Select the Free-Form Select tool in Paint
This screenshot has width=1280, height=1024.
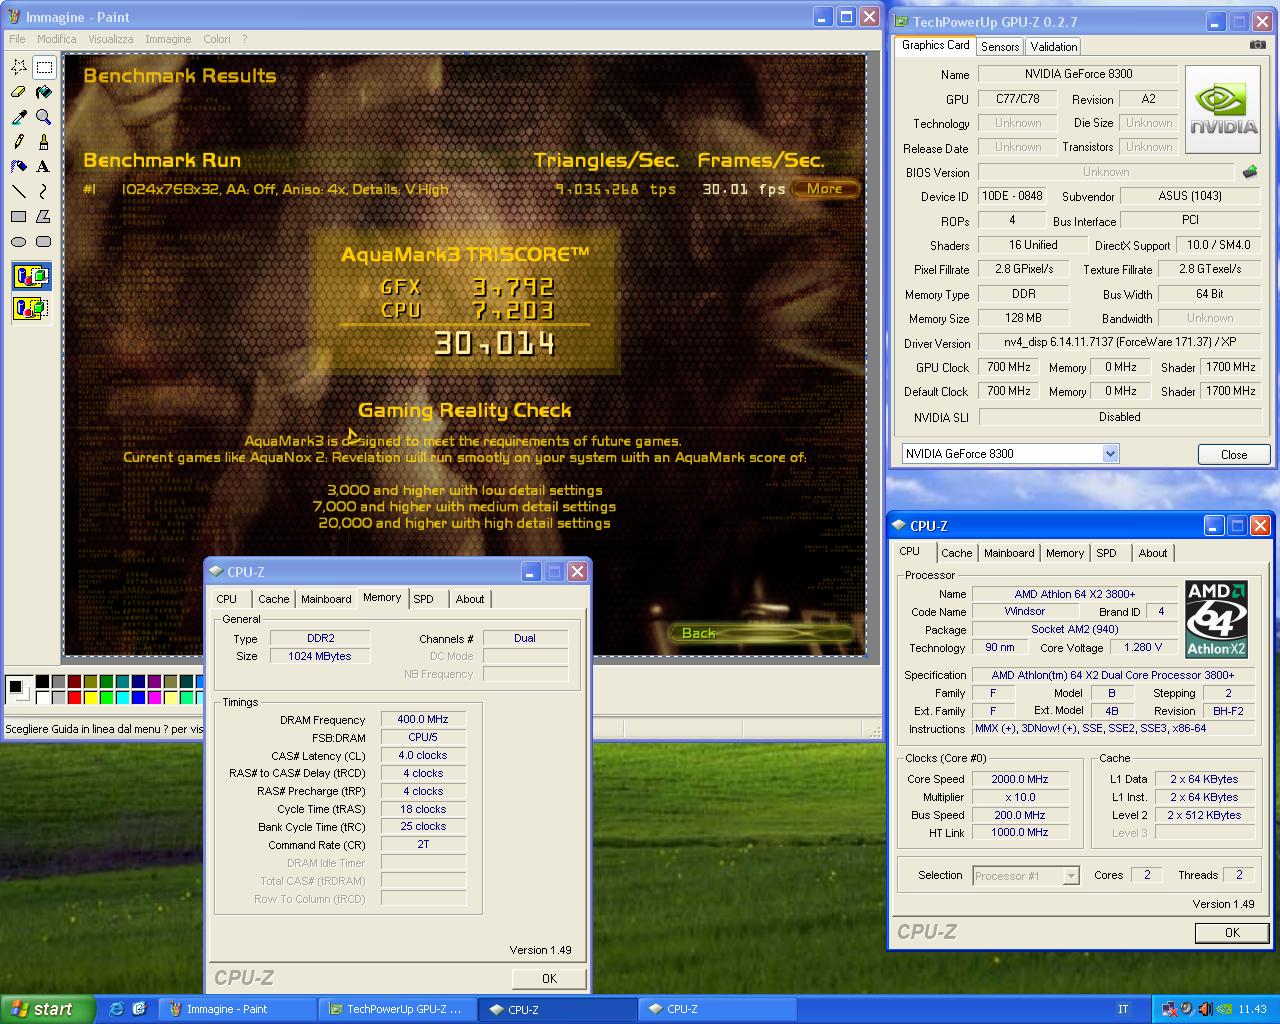[x=18, y=67]
